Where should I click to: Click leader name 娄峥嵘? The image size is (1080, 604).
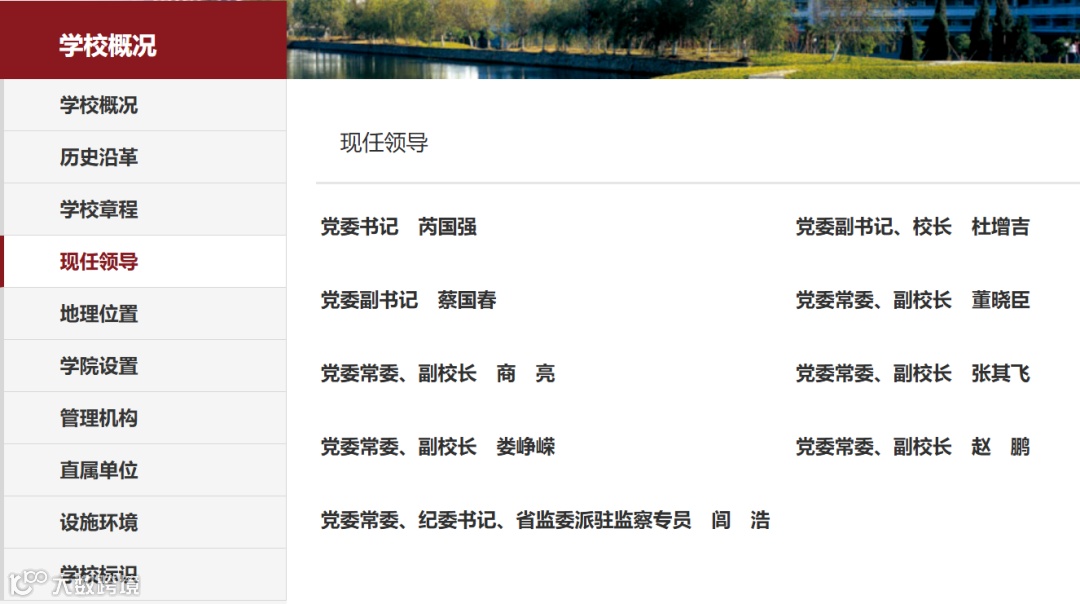pyautogui.click(x=526, y=447)
